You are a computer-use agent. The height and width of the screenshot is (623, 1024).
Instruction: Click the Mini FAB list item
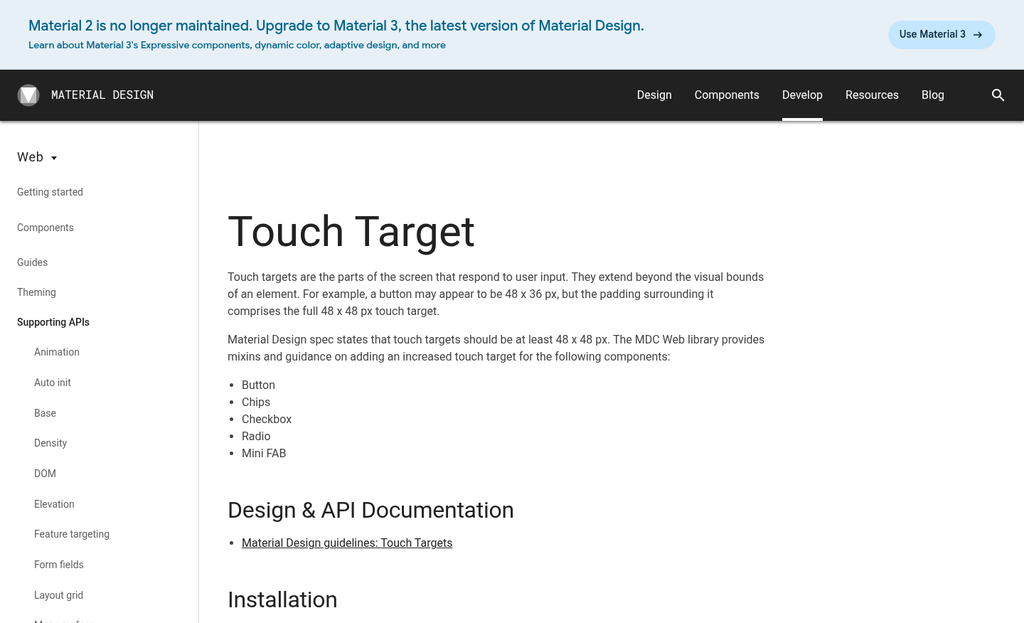point(264,453)
